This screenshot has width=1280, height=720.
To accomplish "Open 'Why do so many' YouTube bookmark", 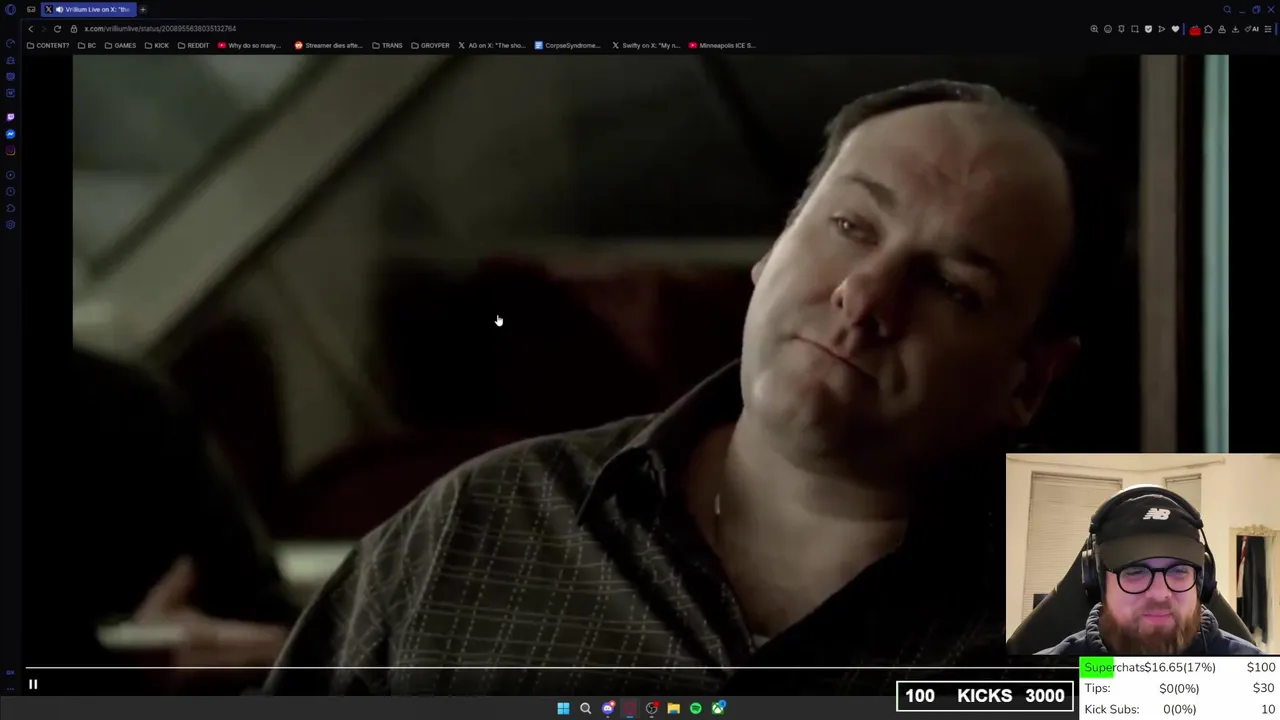I will [x=250, y=45].
